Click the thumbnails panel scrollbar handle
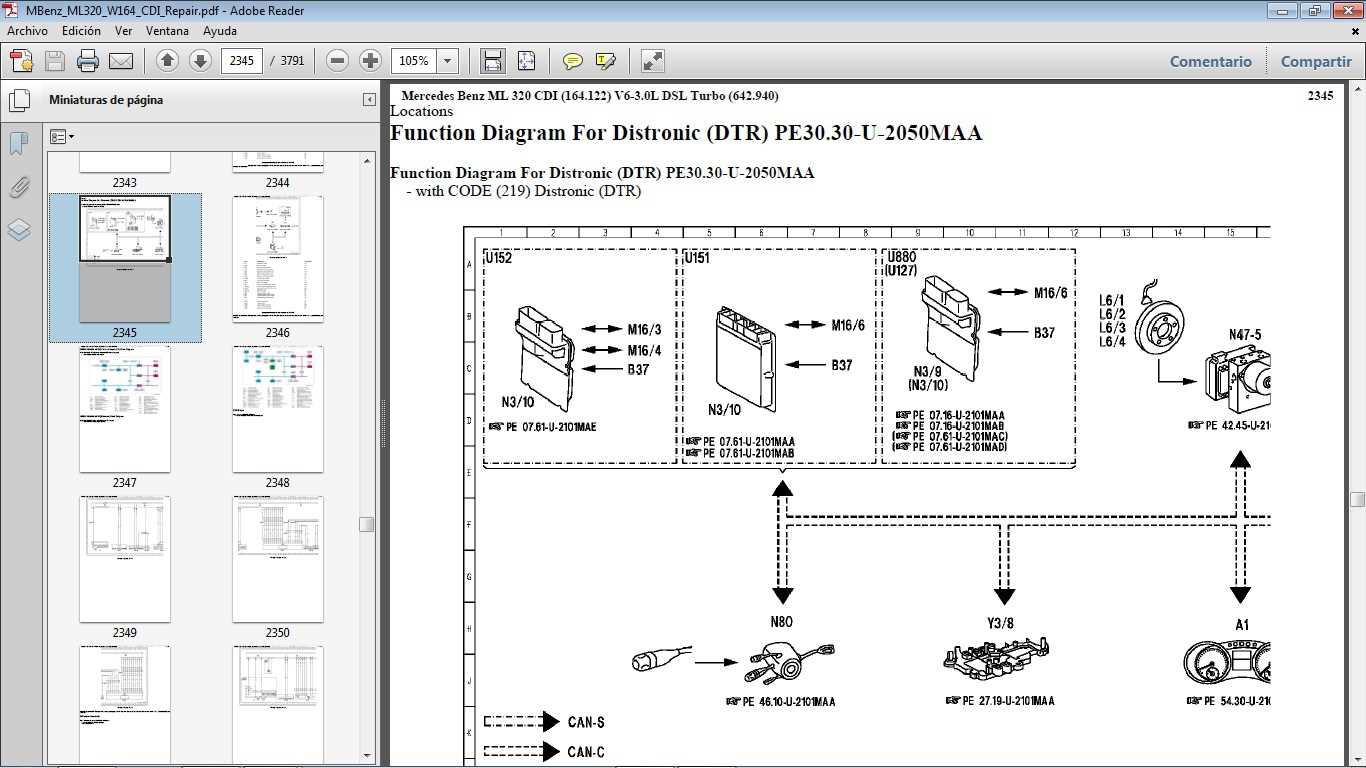Screen dimensions: 1366x768 [367, 524]
